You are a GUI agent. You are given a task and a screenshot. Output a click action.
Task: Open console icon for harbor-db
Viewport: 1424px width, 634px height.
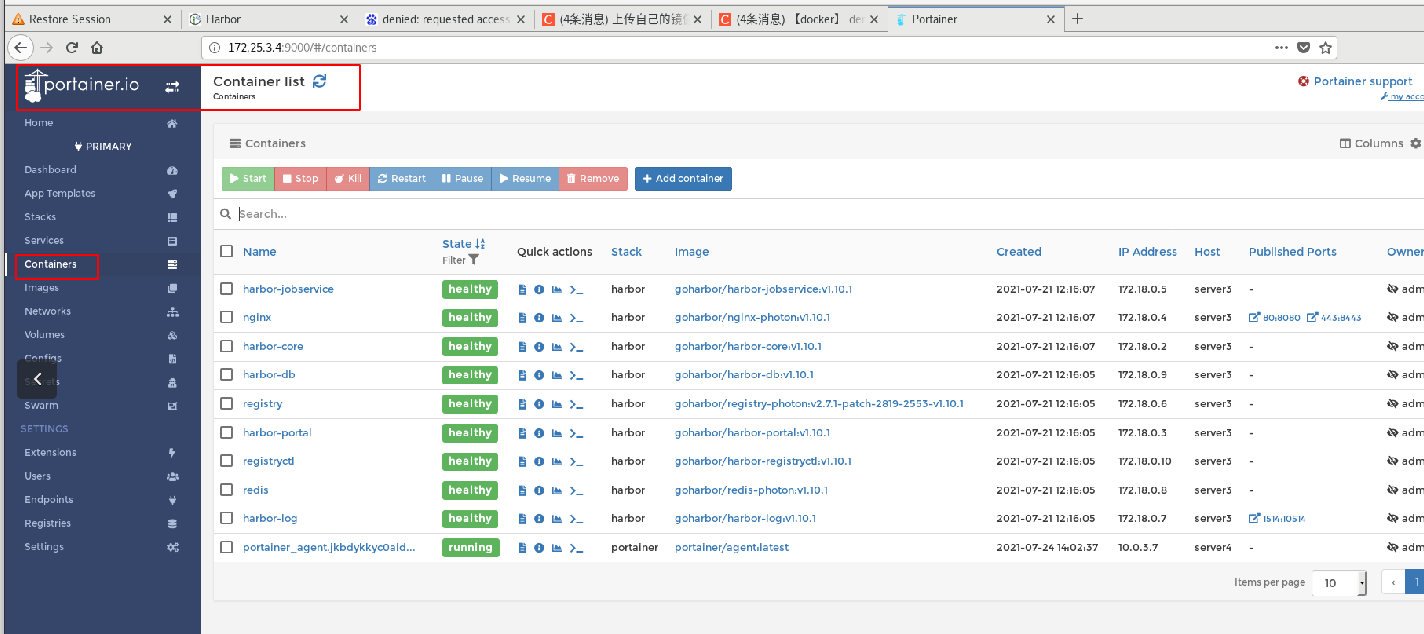coord(576,375)
